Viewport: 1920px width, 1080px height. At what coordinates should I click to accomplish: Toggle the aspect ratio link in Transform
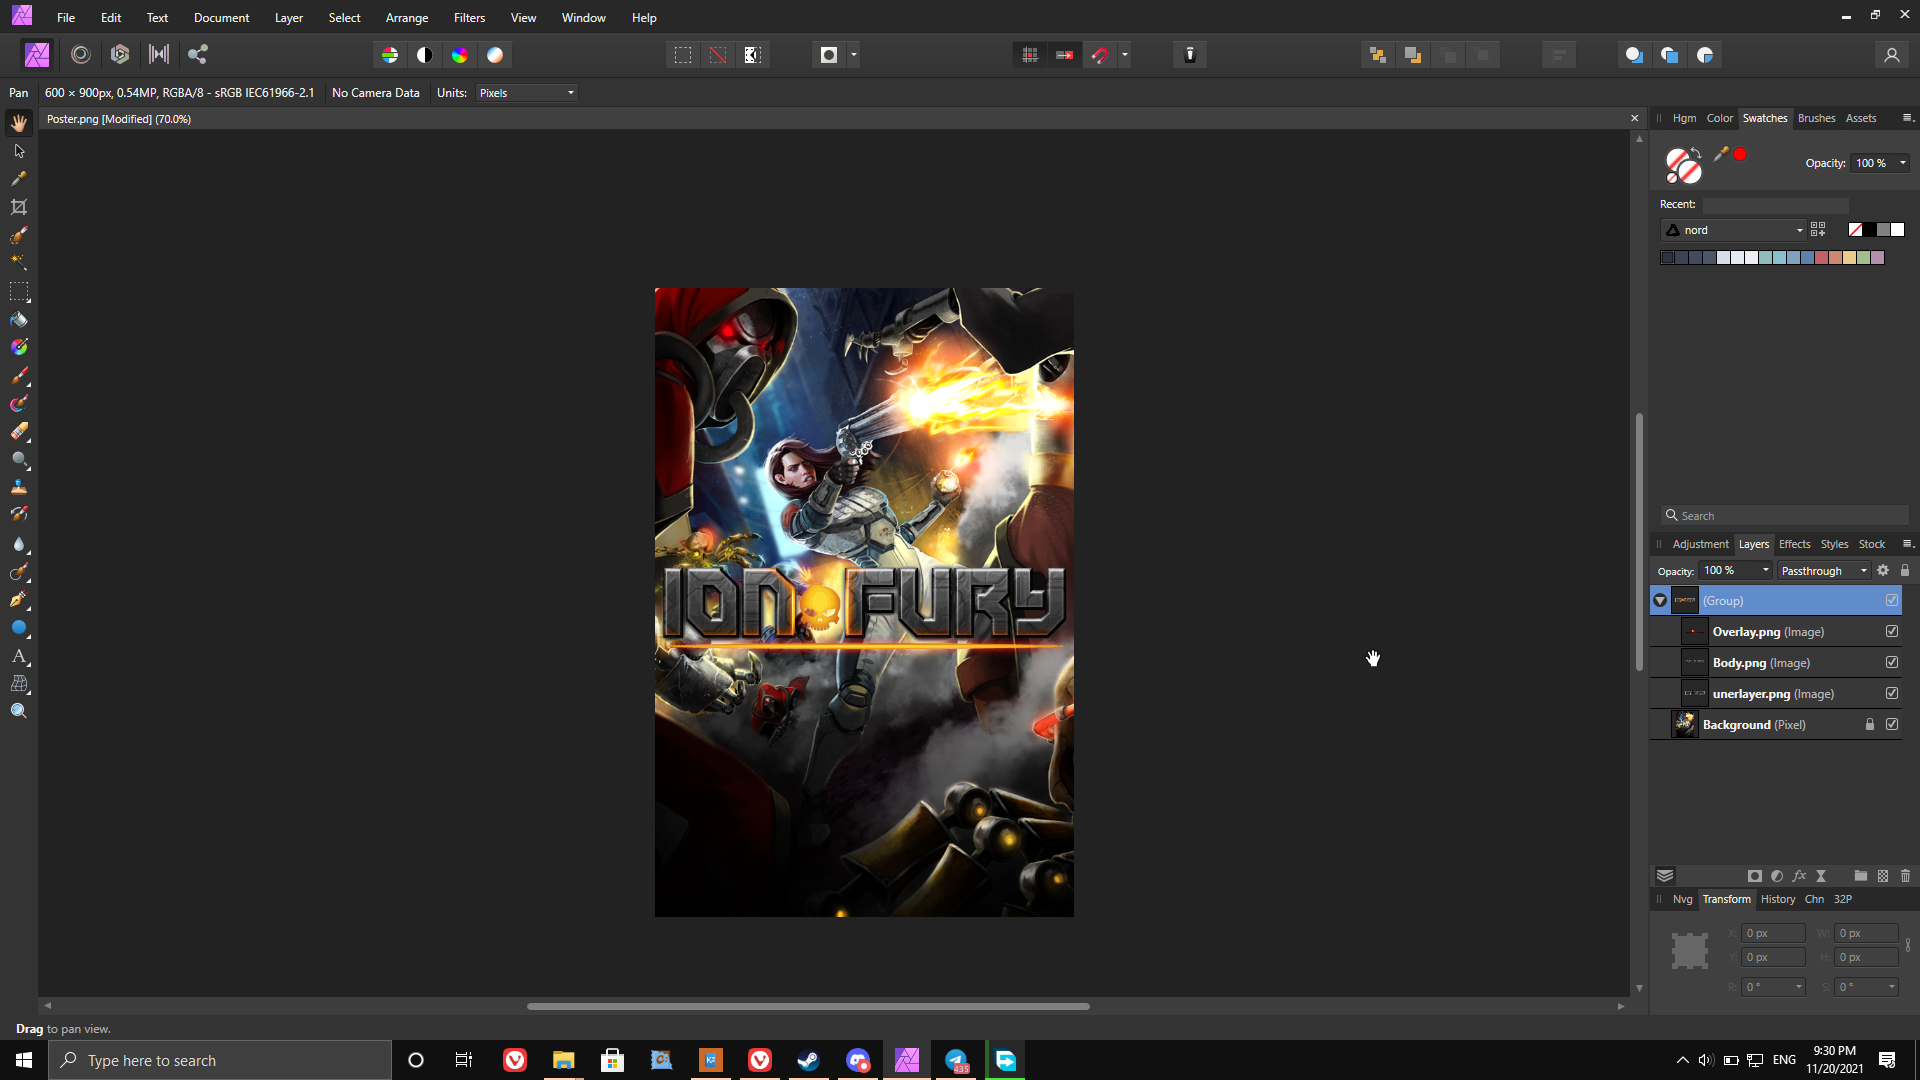pos(1908,945)
